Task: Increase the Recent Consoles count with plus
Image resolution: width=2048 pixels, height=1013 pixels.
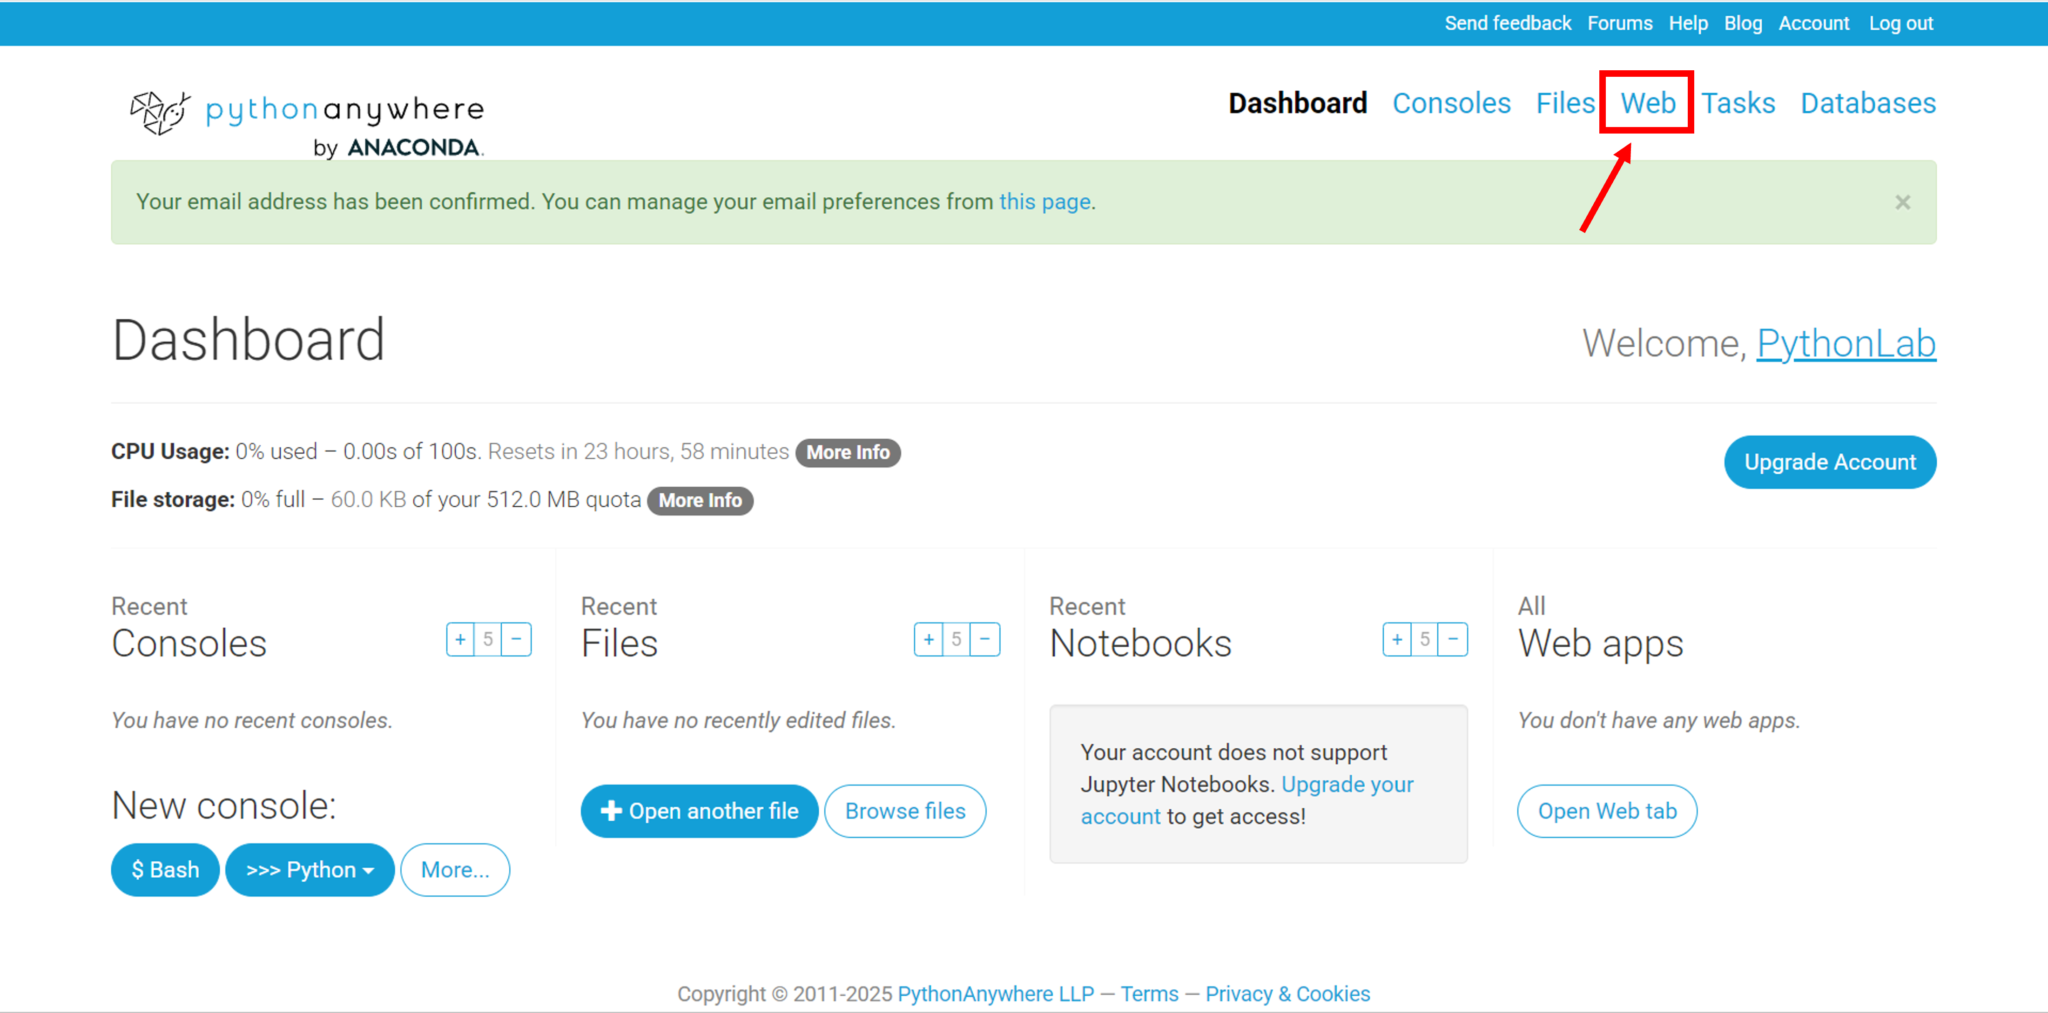Action: point(460,640)
